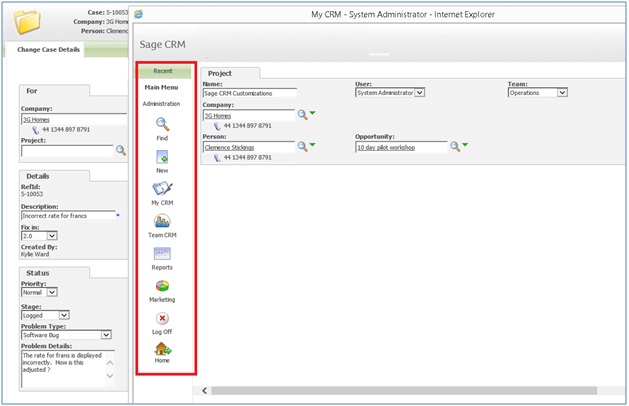Click phone icon under Company in Case window
The image size is (629, 406).
[x=36, y=130]
